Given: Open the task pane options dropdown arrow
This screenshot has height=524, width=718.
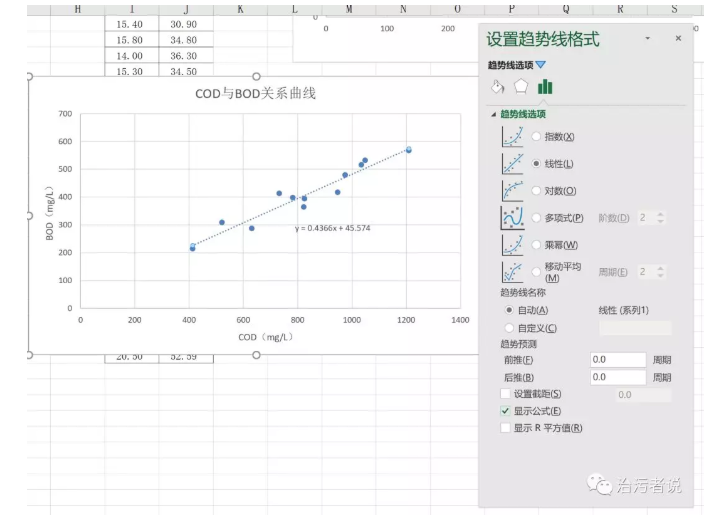Looking at the screenshot, I should 647,38.
